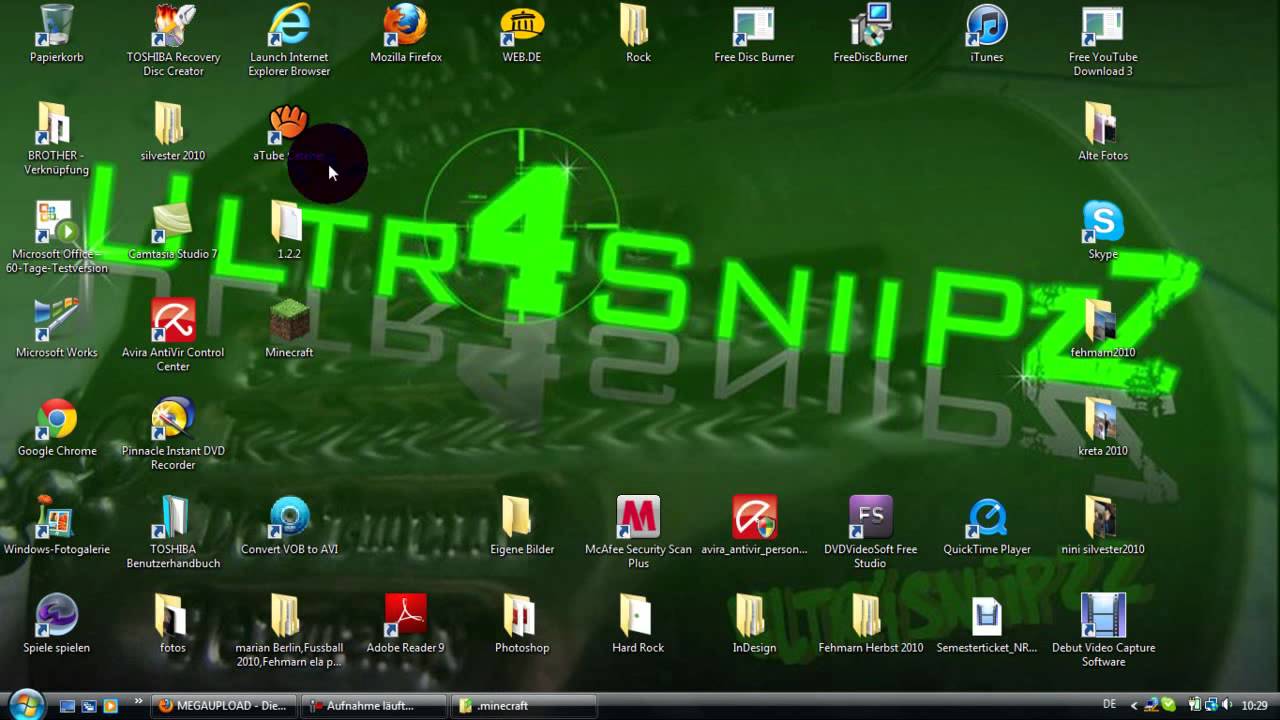1280x720 pixels.
Task: Show hidden system tray icons arrow
Action: [1135, 706]
